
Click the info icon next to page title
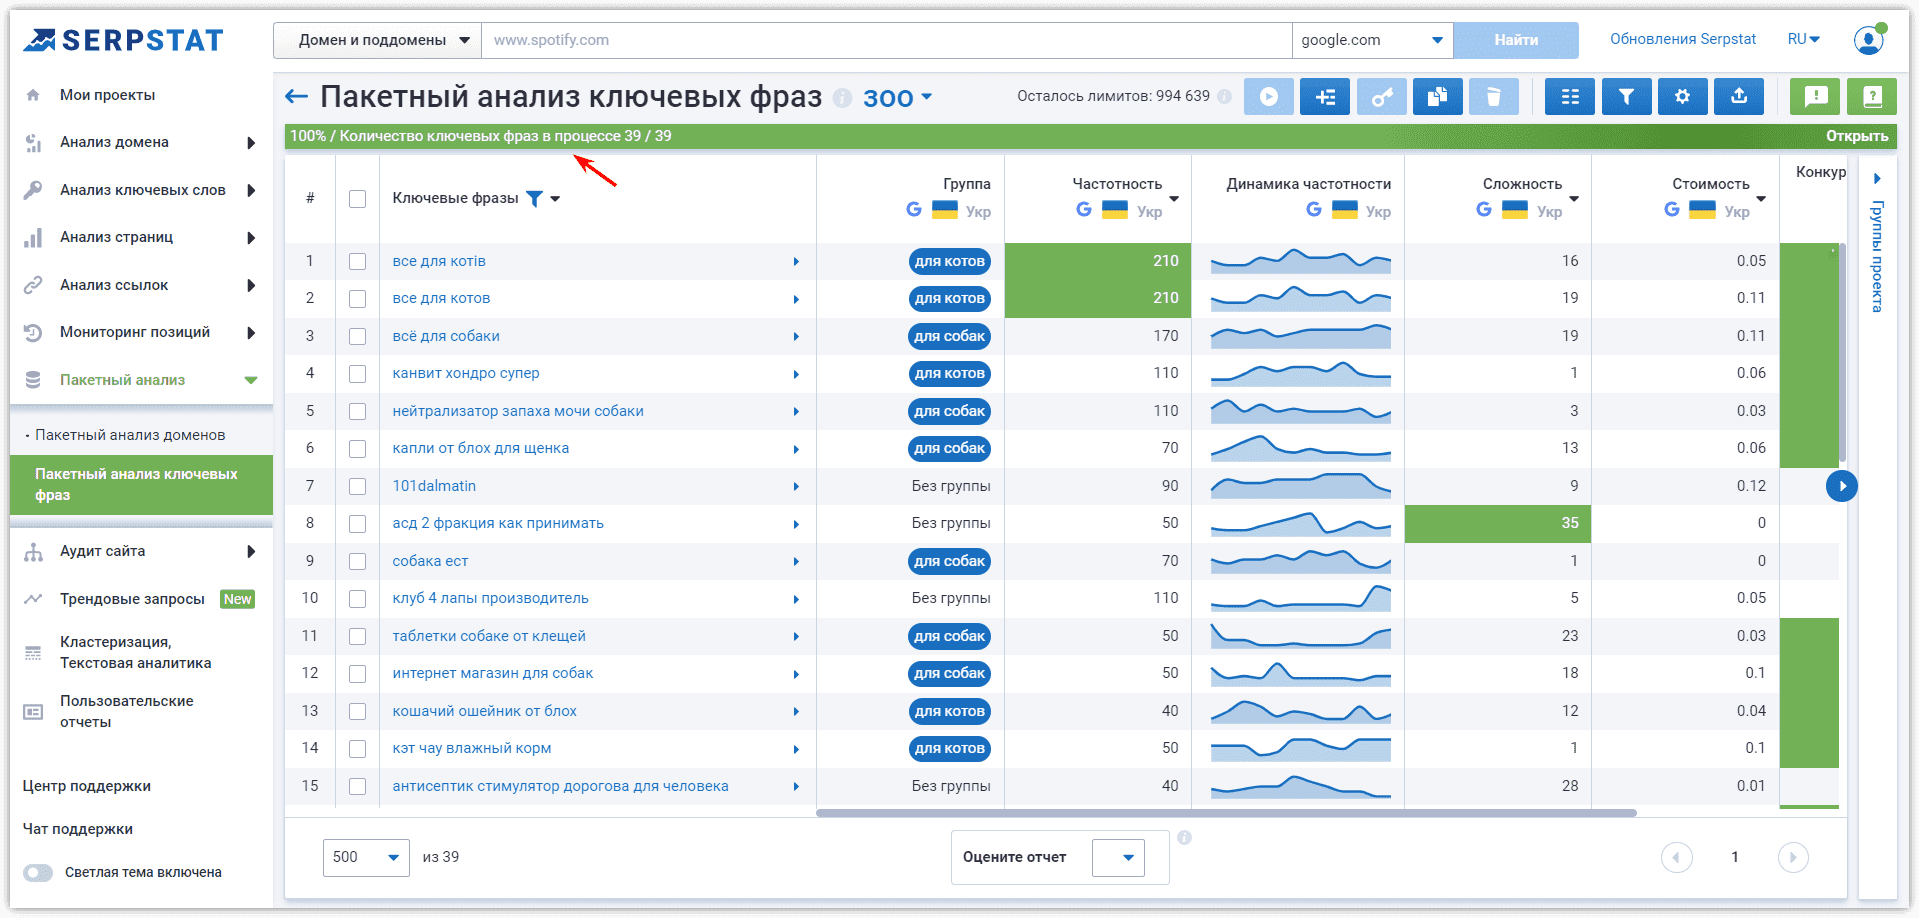pos(842,98)
